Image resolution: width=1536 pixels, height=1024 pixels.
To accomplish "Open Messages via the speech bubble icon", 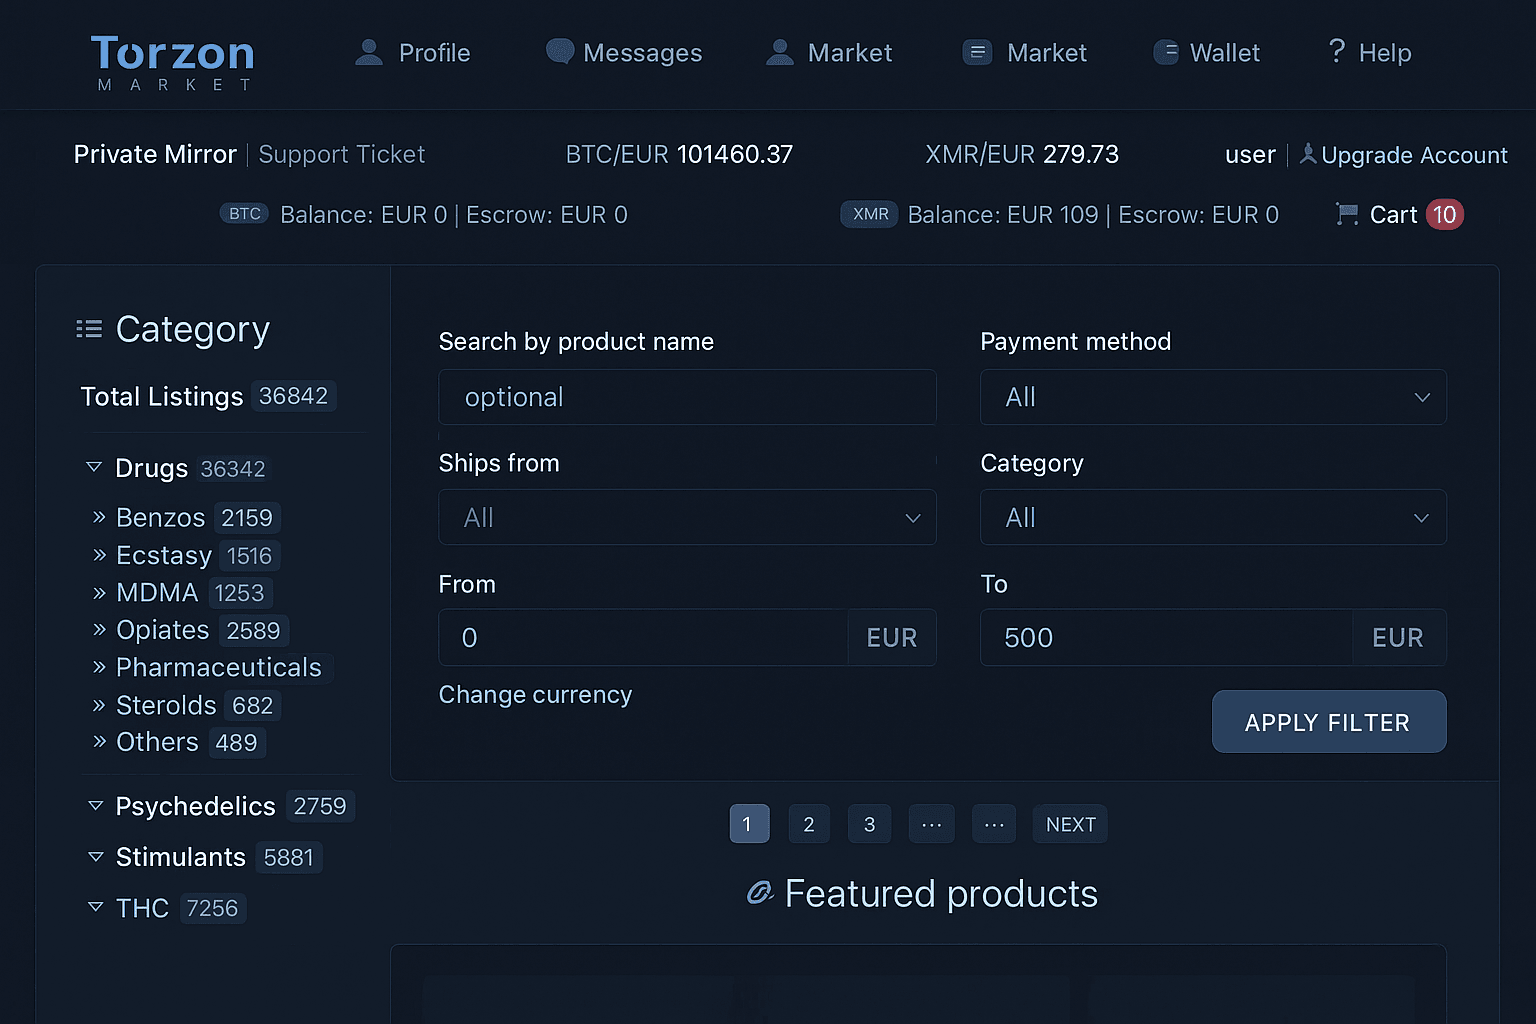I will [559, 52].
